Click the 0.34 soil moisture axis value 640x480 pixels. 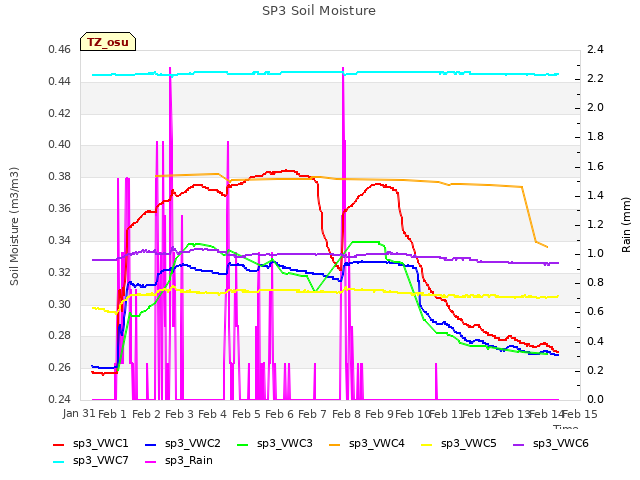click(x=60, y=240)
